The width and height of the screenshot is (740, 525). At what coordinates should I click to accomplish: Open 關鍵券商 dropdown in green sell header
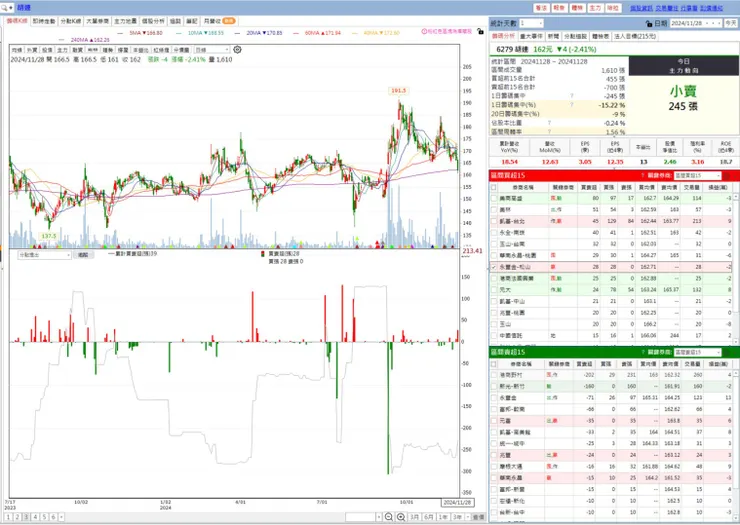[x=698, y=353]
